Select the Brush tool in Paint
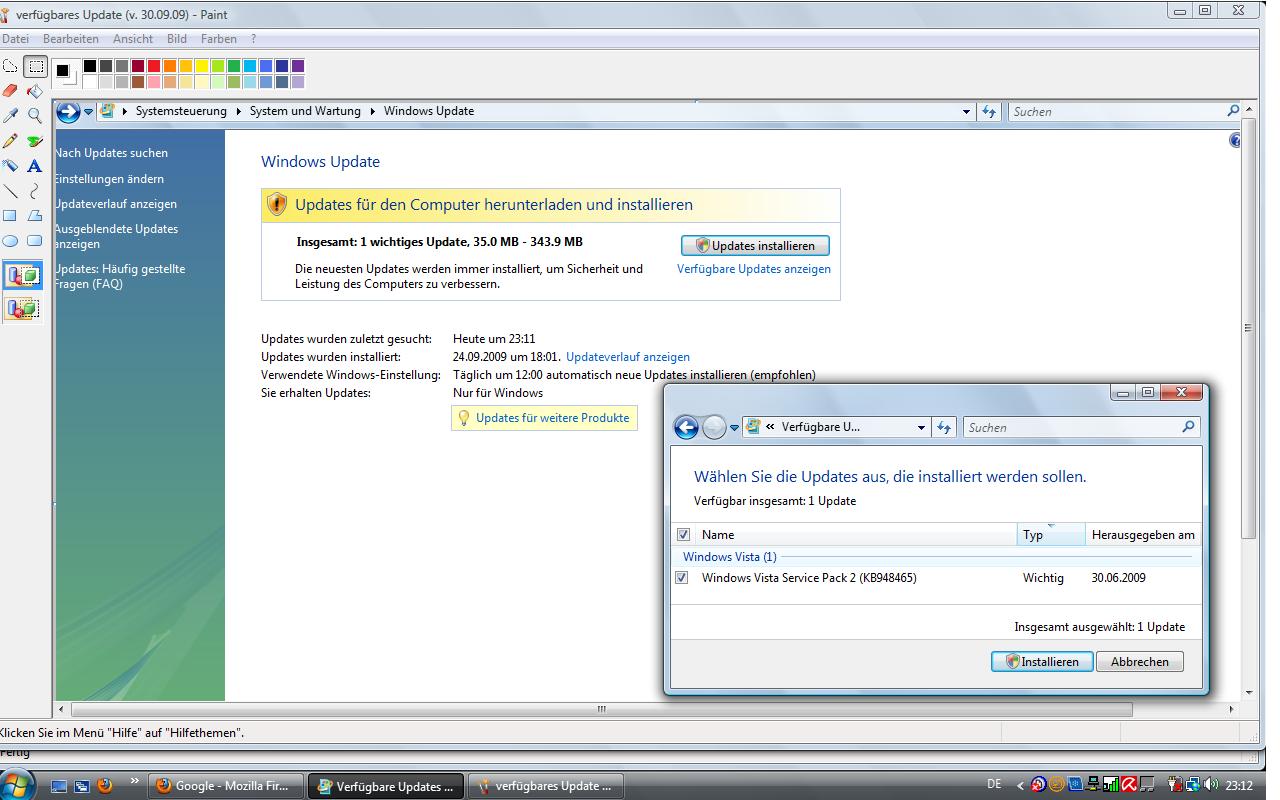The image size is (1280, 800). [35, 141]
